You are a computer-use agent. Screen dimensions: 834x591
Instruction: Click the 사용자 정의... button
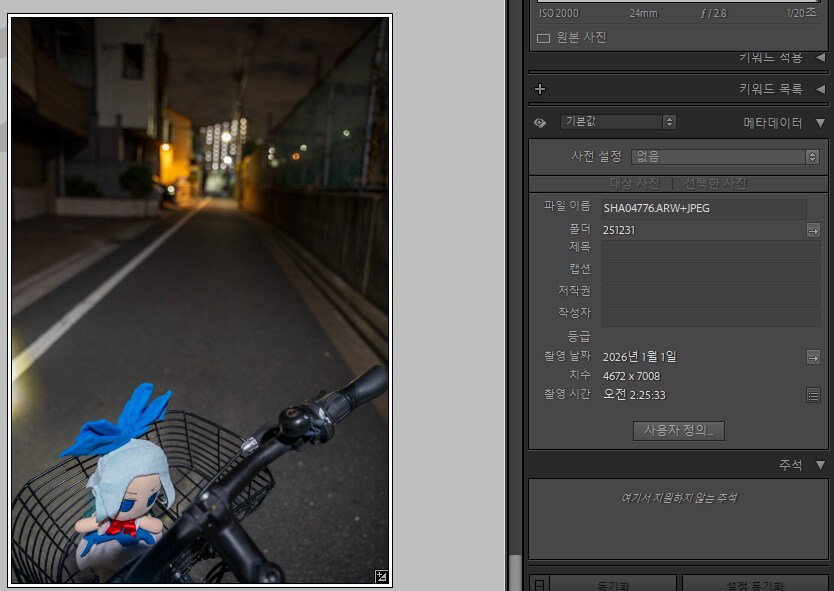coord(679,431)
